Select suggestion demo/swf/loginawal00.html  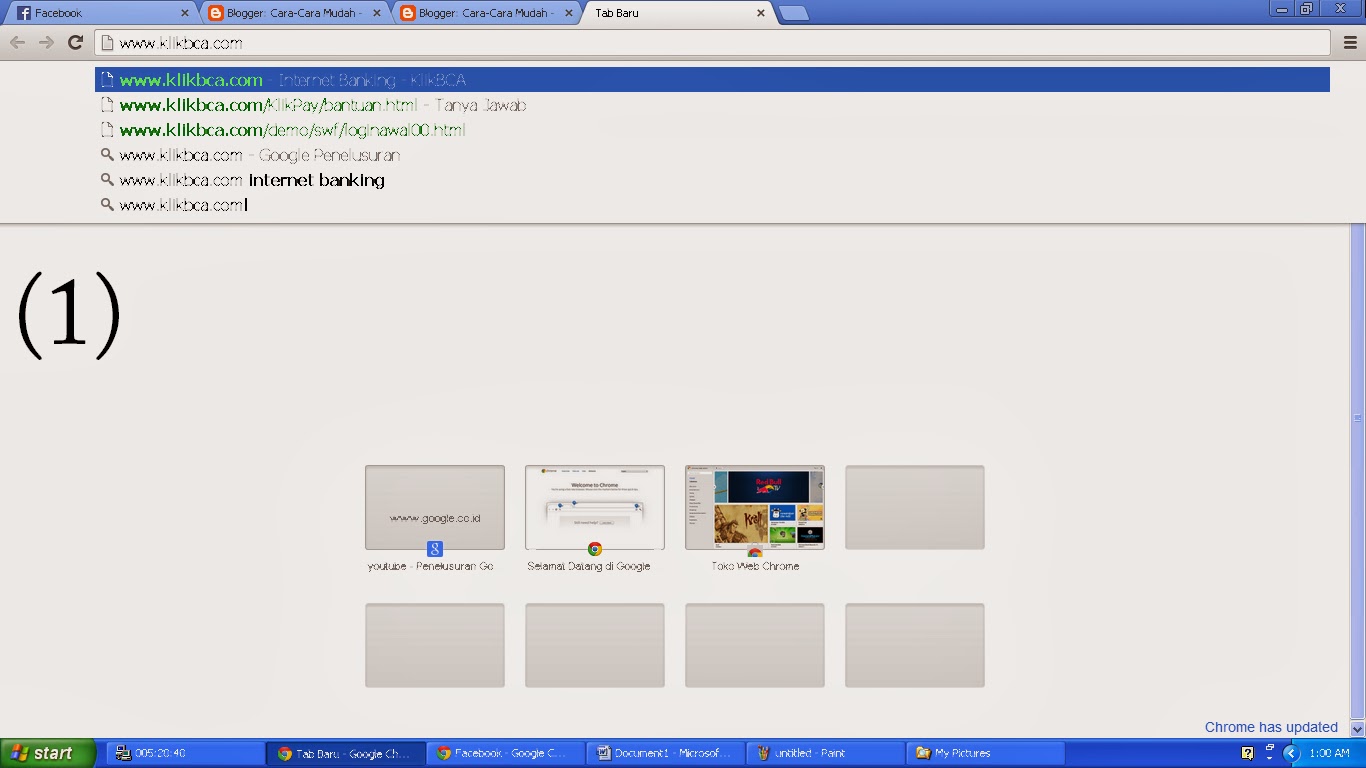click(x=712, y=130)
